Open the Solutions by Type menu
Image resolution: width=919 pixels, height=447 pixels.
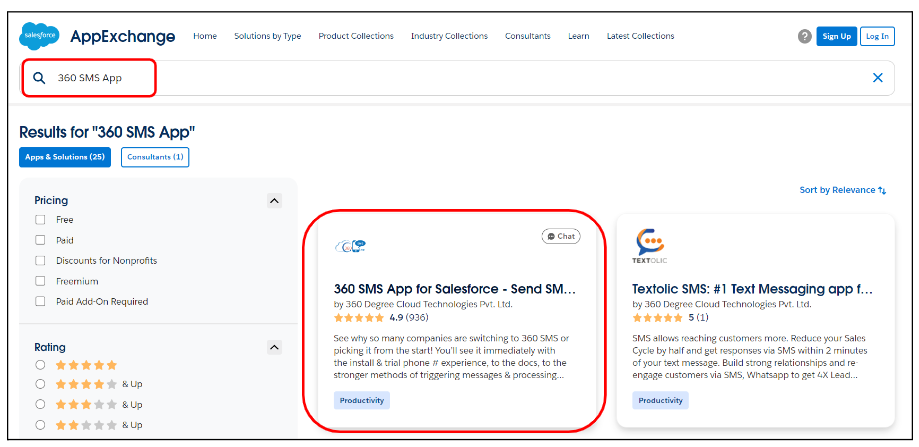pyautogui.click(x=267, y=36)
